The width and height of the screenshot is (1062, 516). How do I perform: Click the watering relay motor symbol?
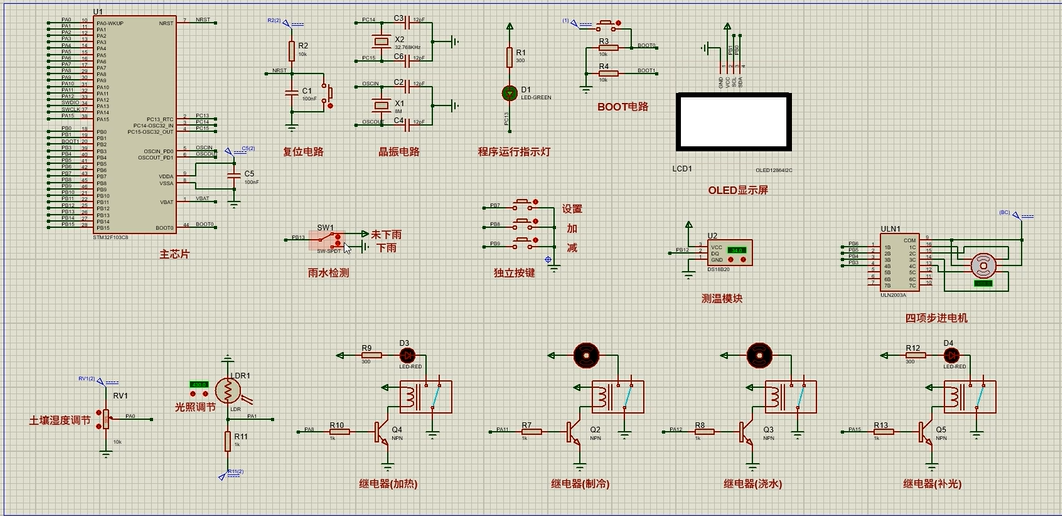point(759,354)
